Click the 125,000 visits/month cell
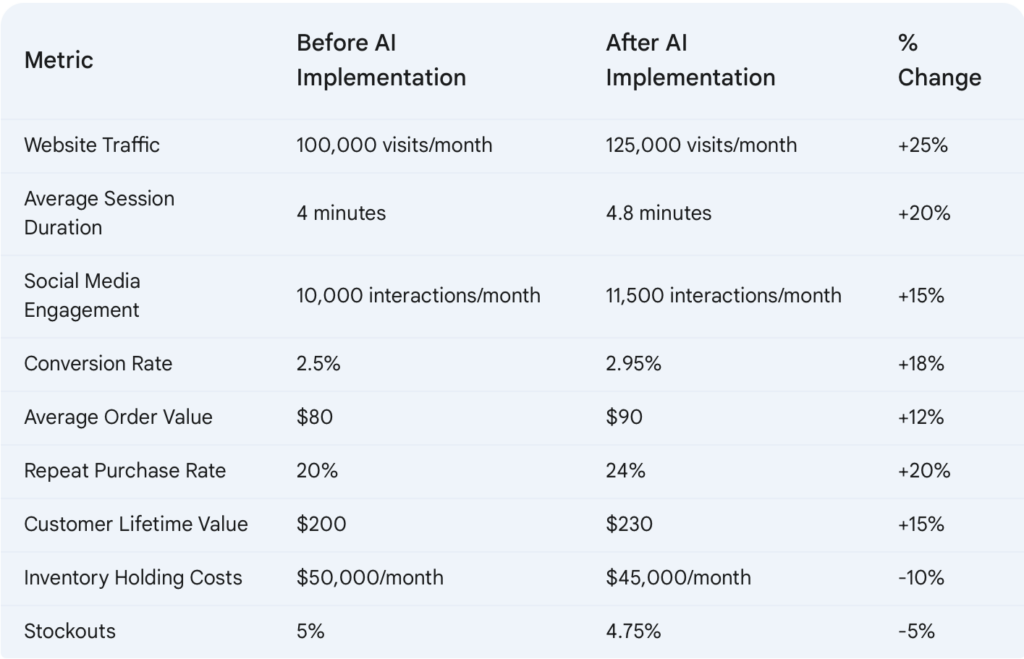Viewport: 1024px width, 659px height. pyautogui.click(x=701, y=145)
